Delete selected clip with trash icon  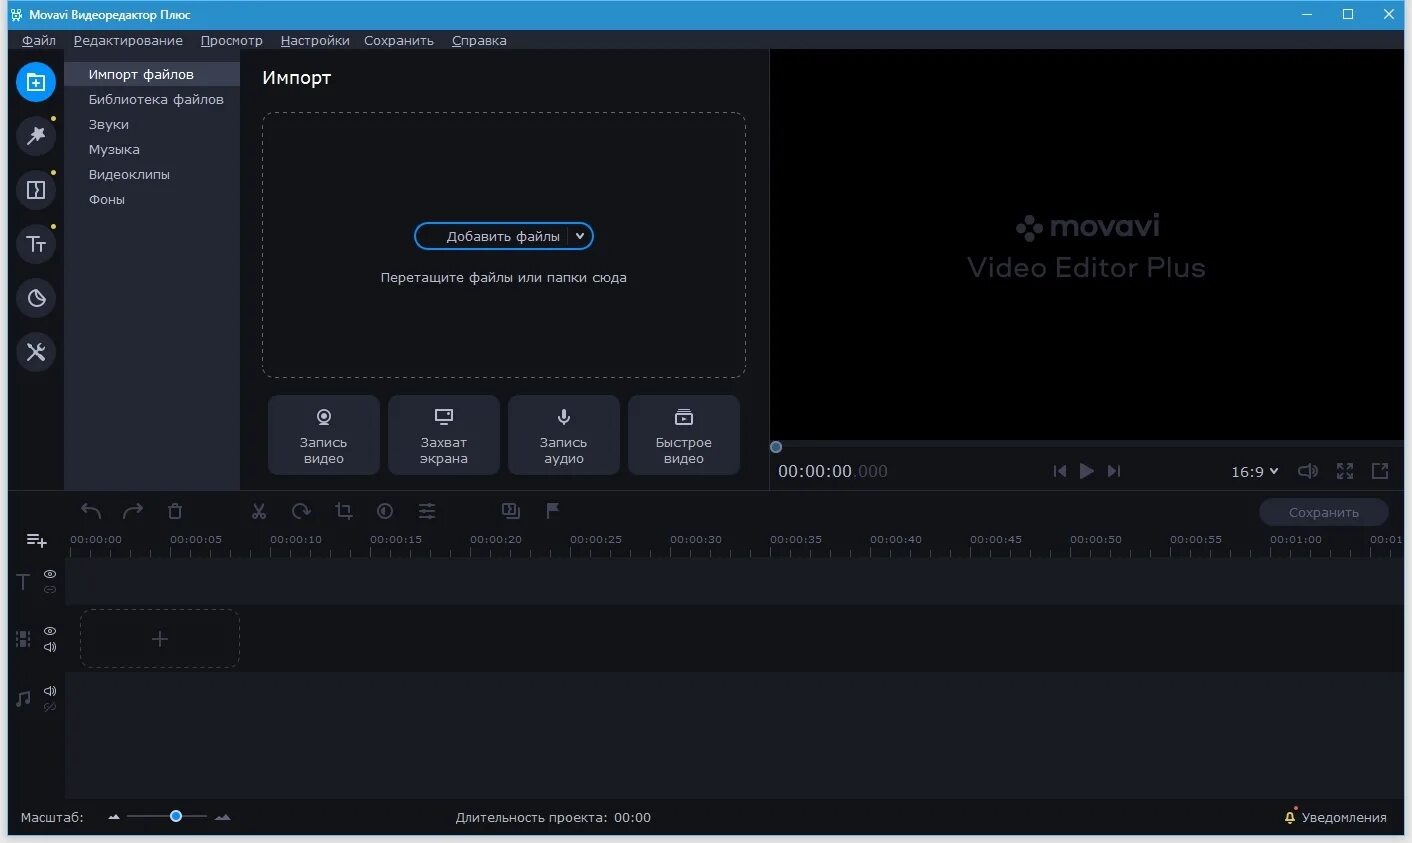point(175,511)
